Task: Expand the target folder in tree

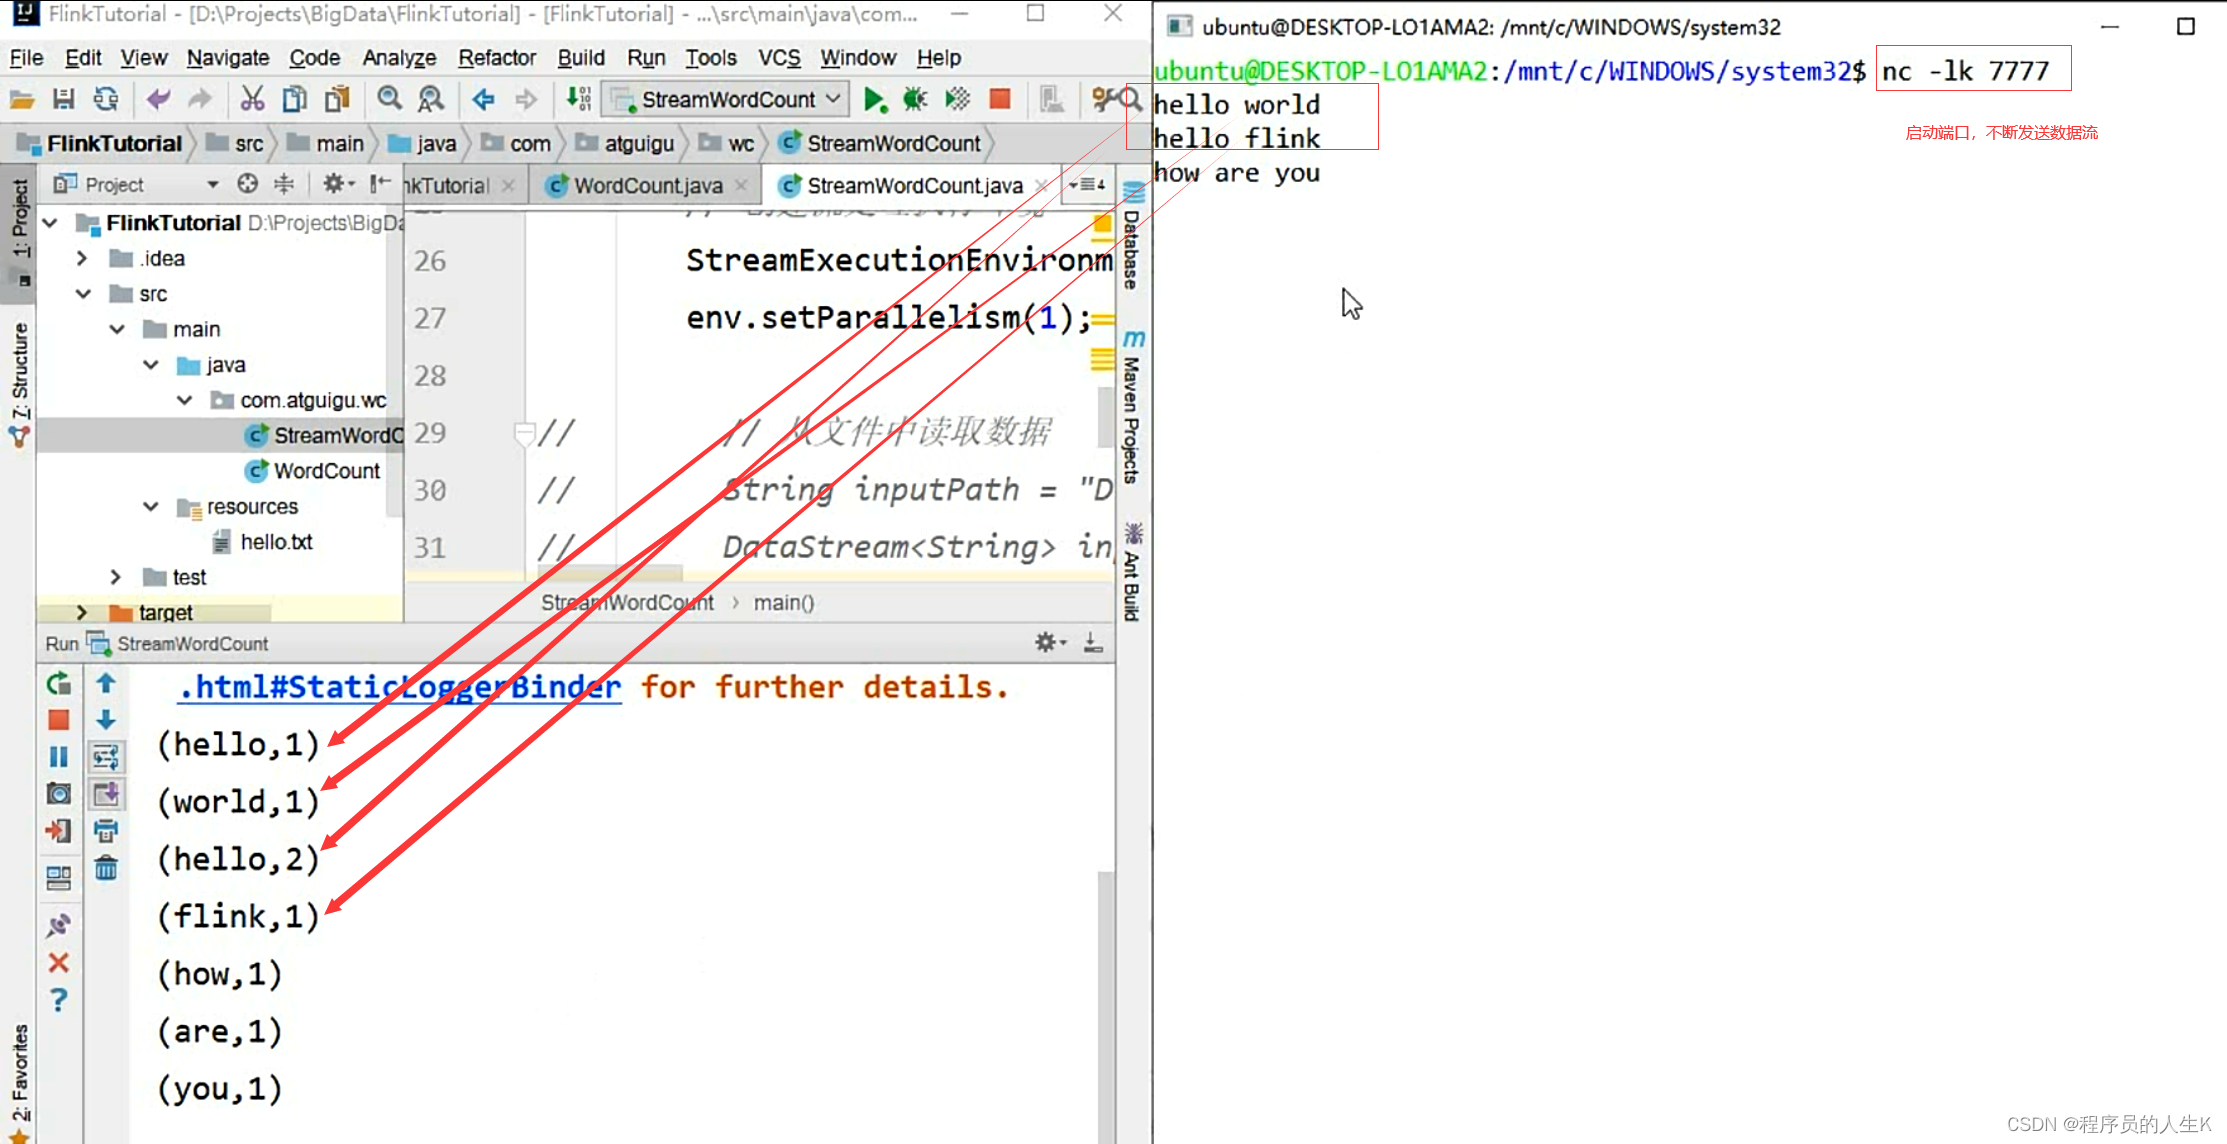Action: (x=82, y=612)
